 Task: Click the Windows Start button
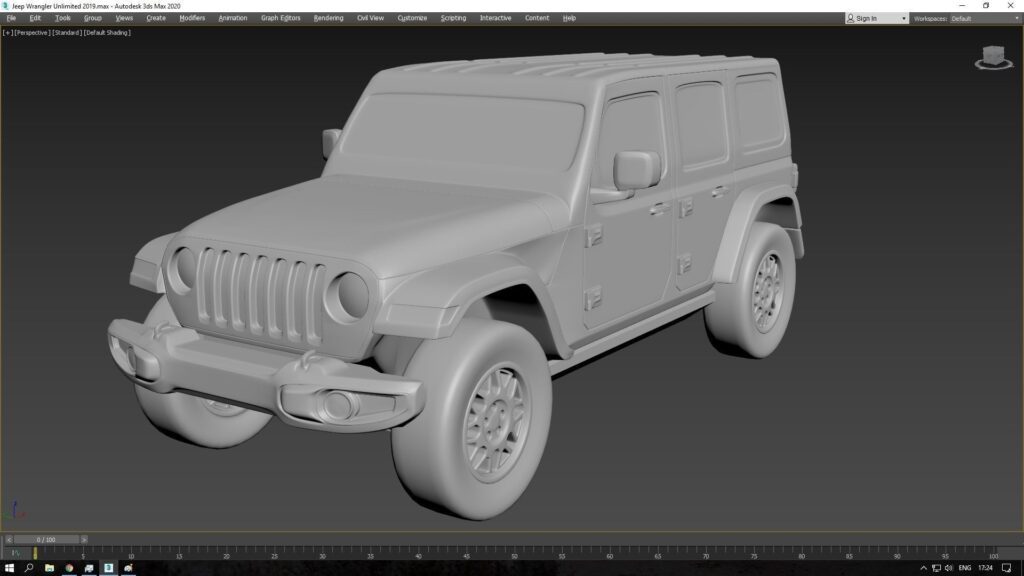point(10,568)
